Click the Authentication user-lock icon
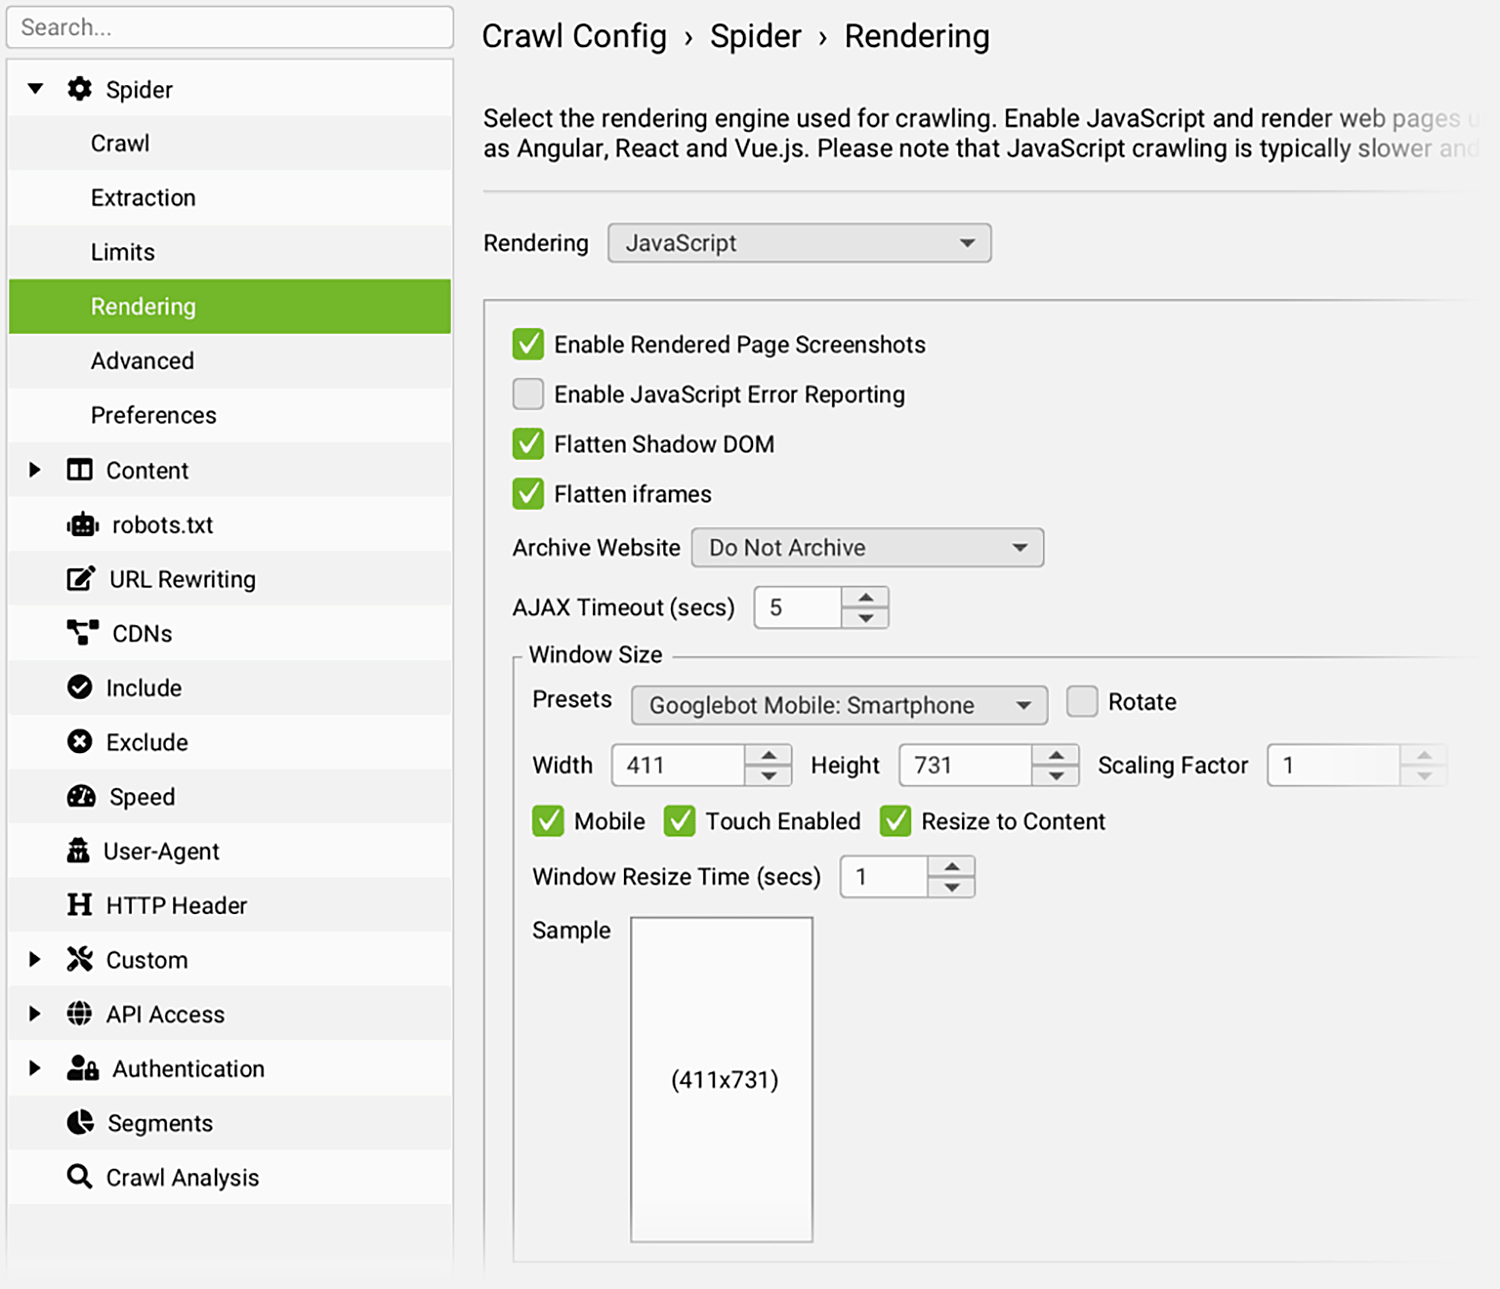 tap(83, 1068)
